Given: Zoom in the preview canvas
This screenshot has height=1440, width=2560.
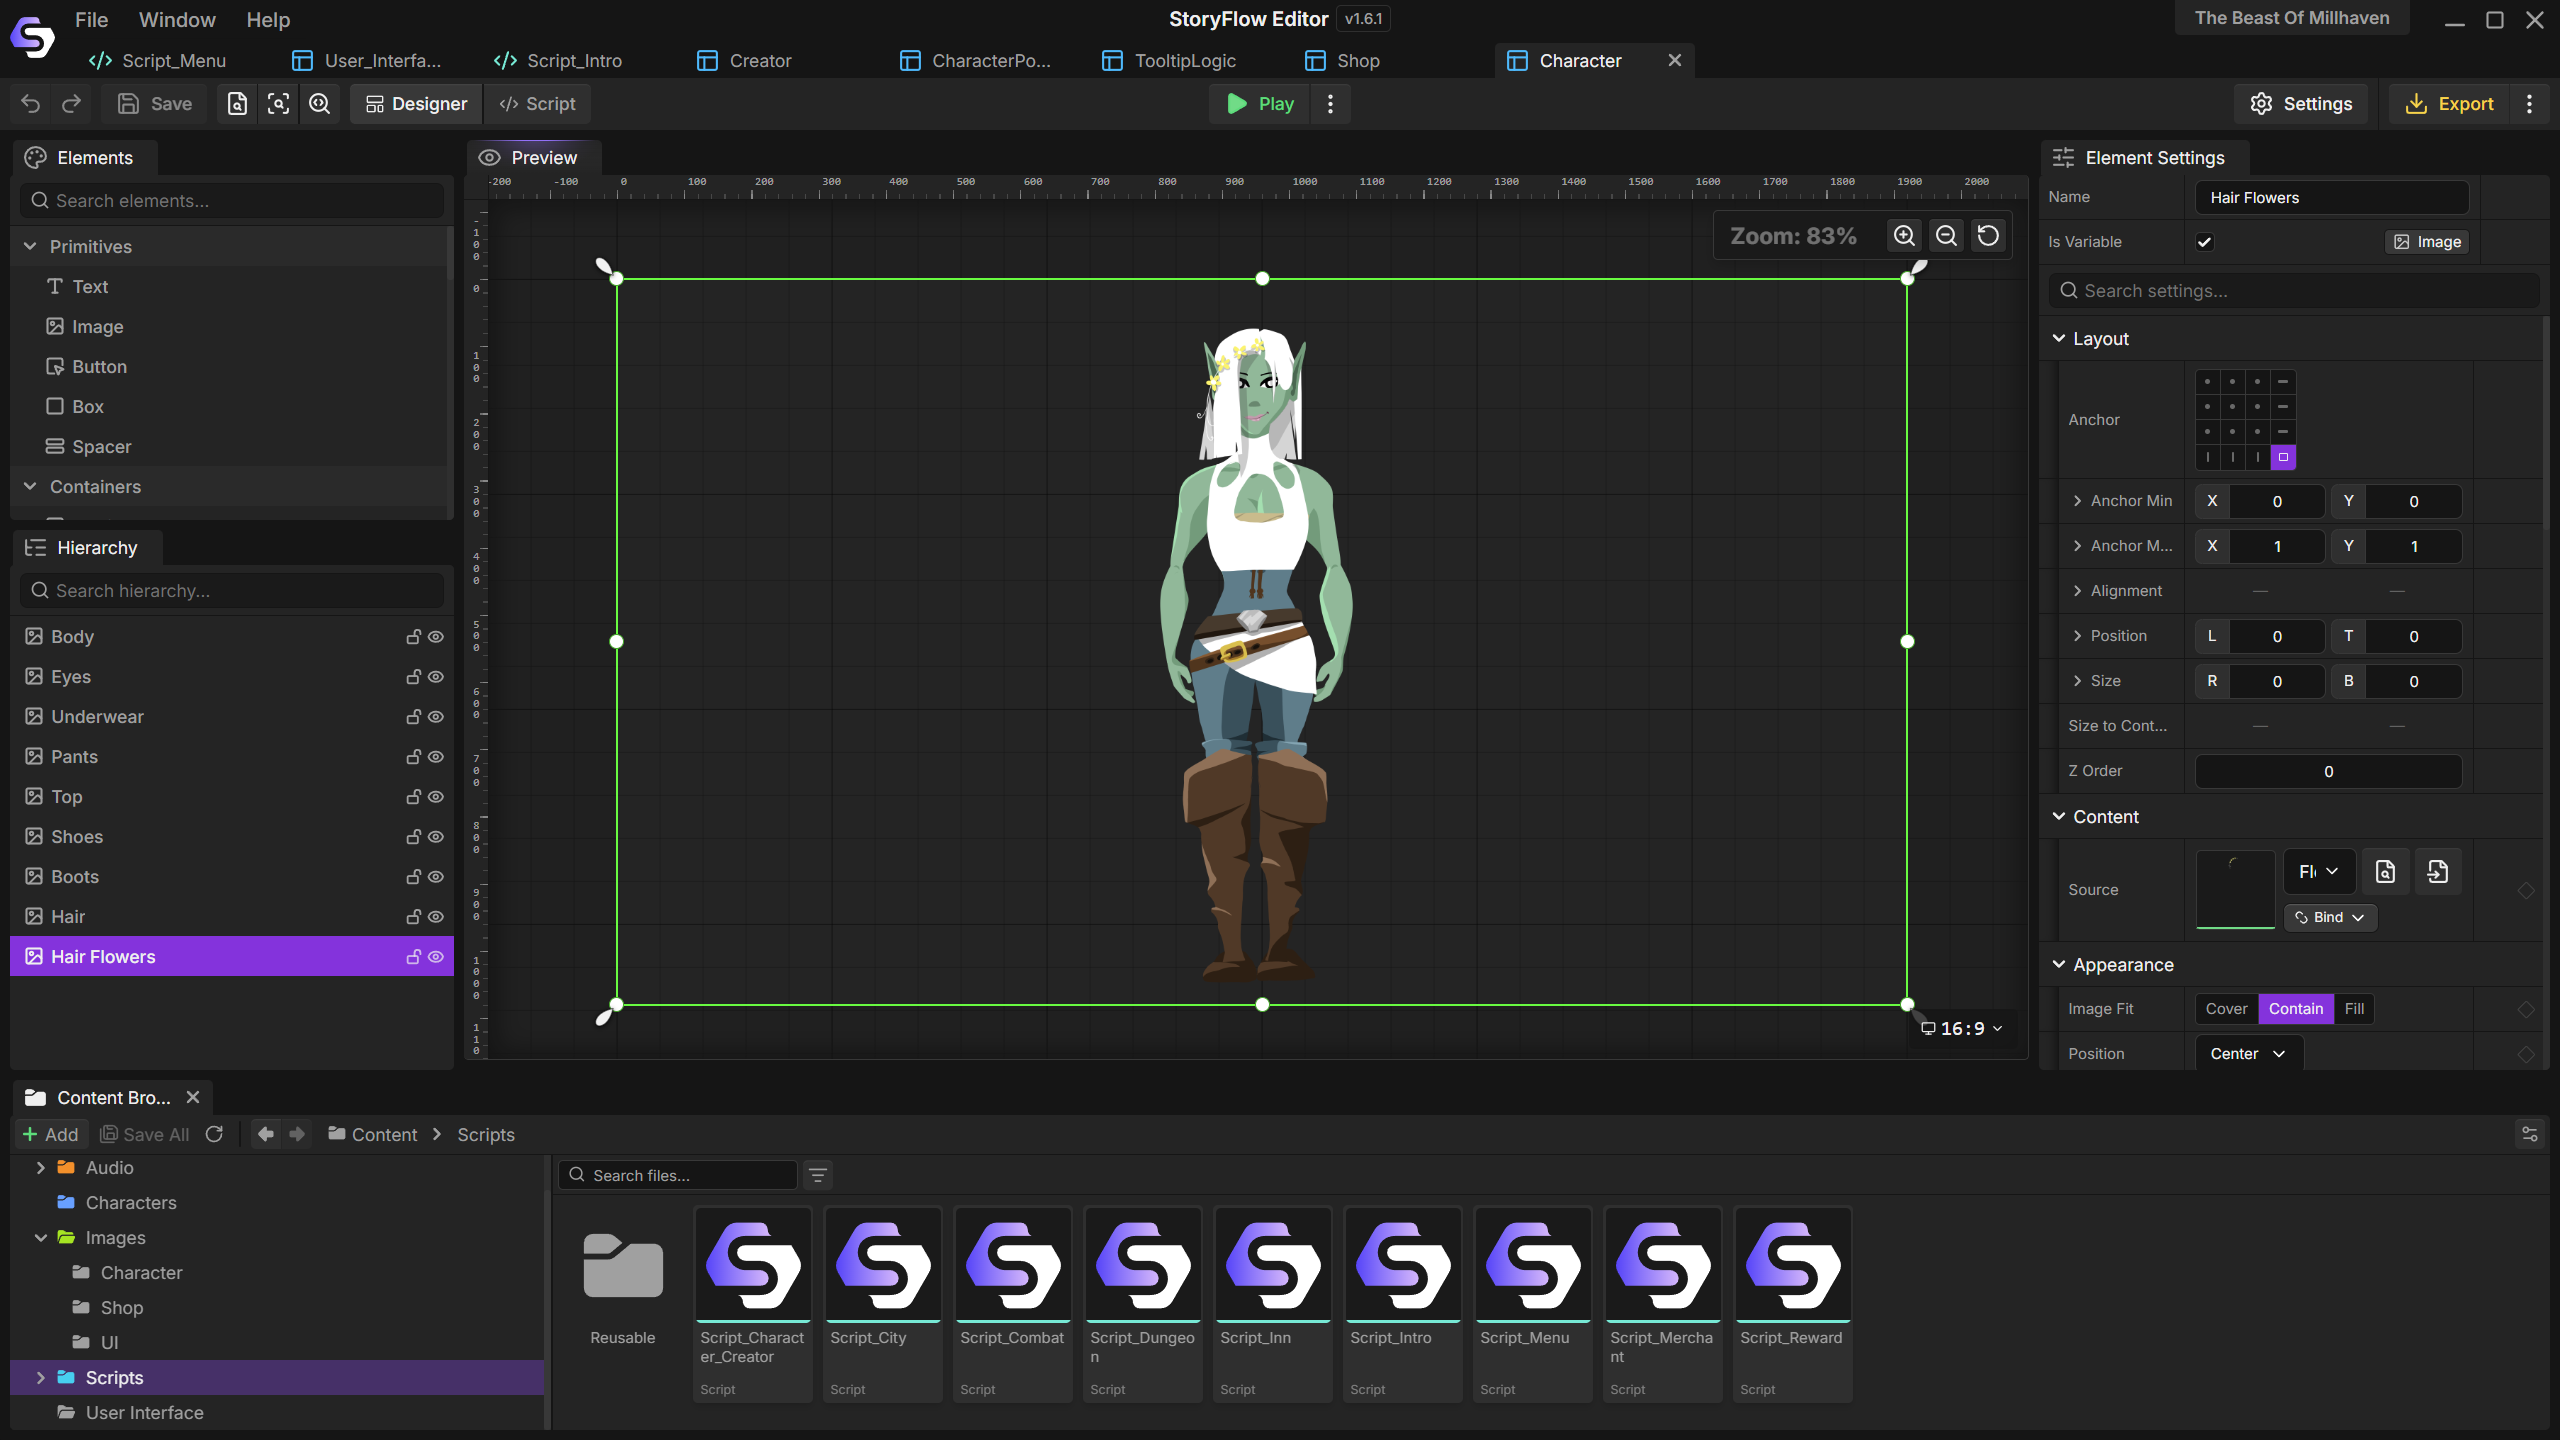Looking at the screenshot, I should (1904, 236).
